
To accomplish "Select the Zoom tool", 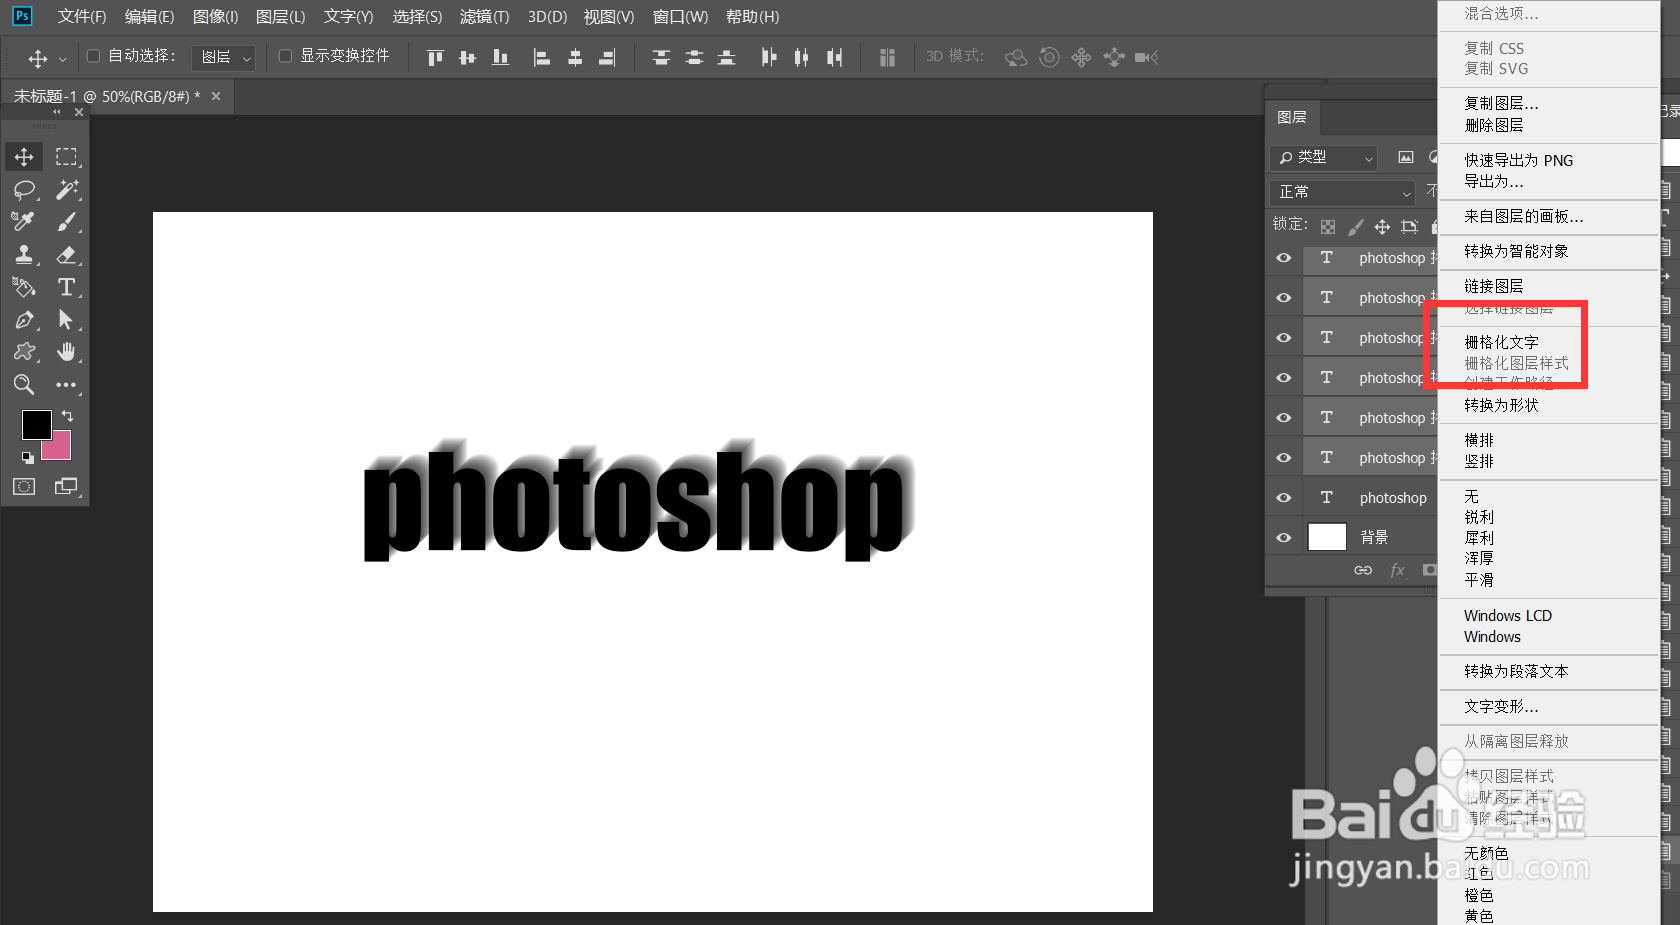I will [x=24, y=385].
